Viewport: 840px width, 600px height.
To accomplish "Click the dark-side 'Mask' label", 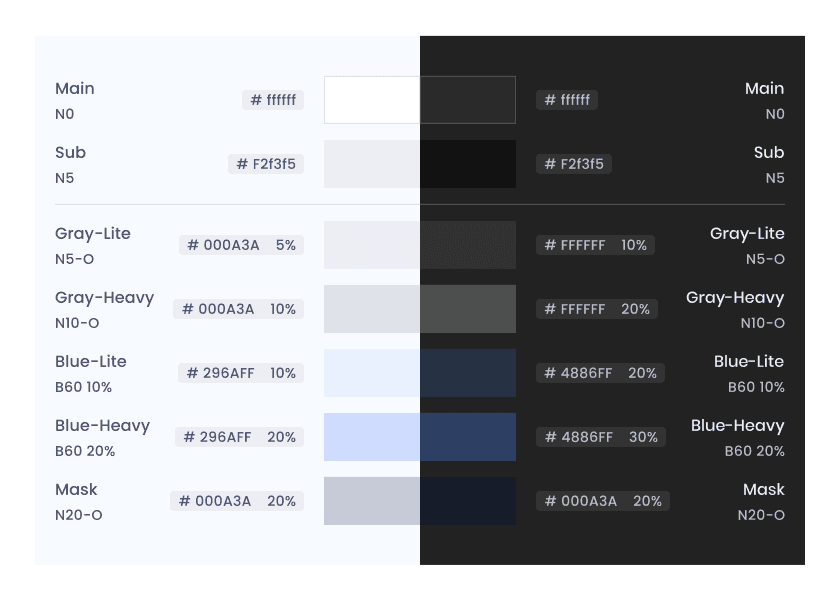I will (x=763, y=489).
